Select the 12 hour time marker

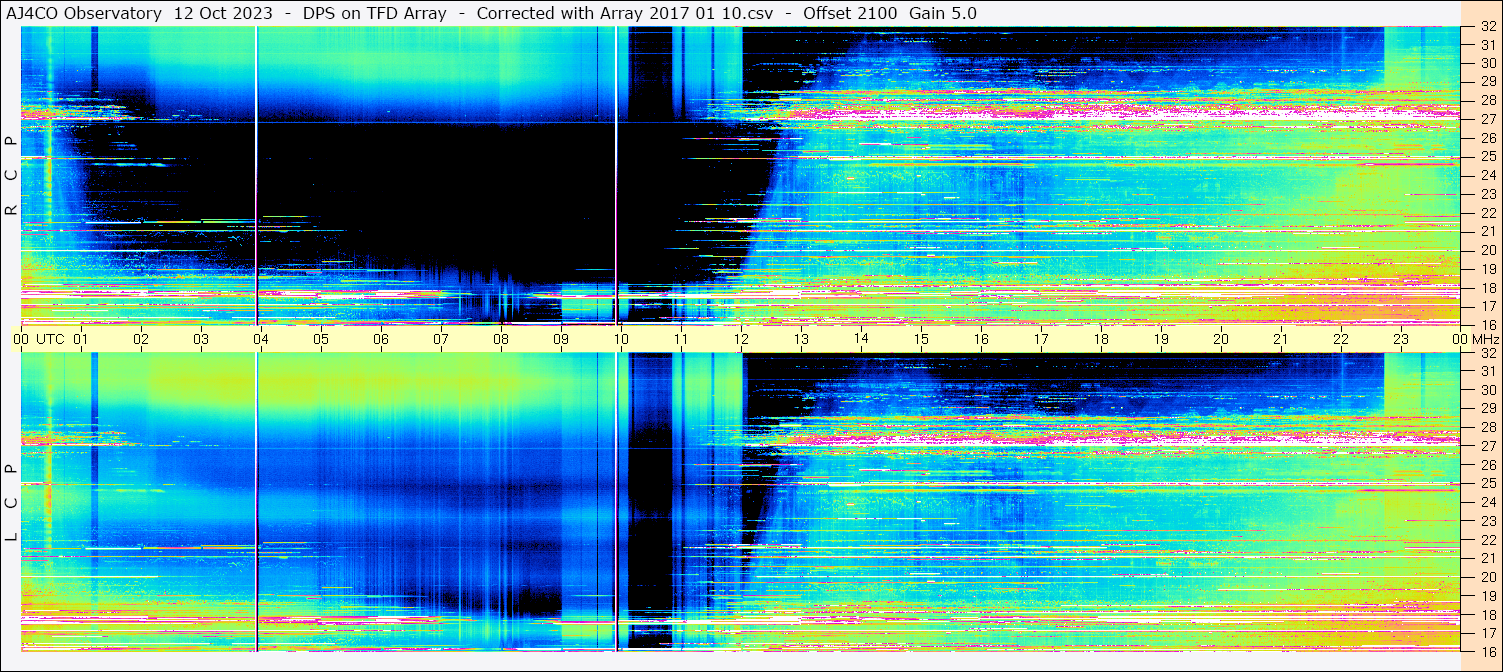[740, 339]
